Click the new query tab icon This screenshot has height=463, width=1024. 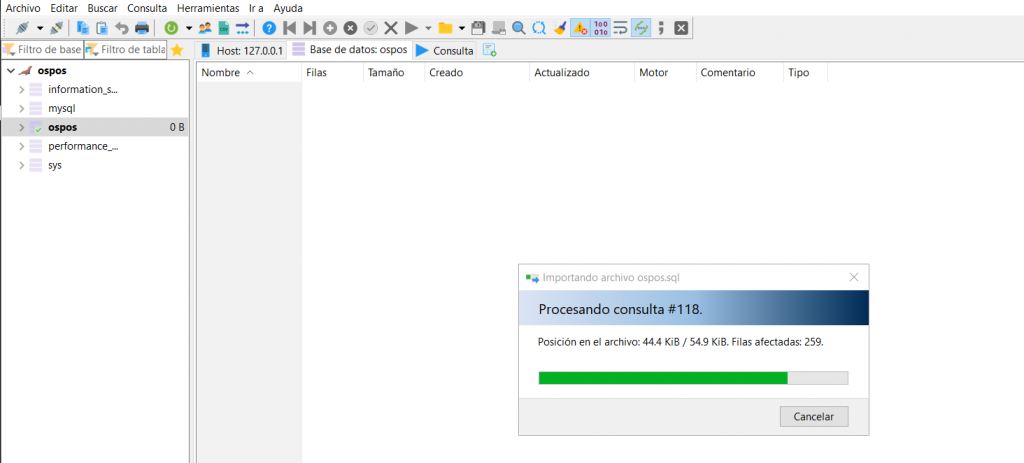click(489, 50)
